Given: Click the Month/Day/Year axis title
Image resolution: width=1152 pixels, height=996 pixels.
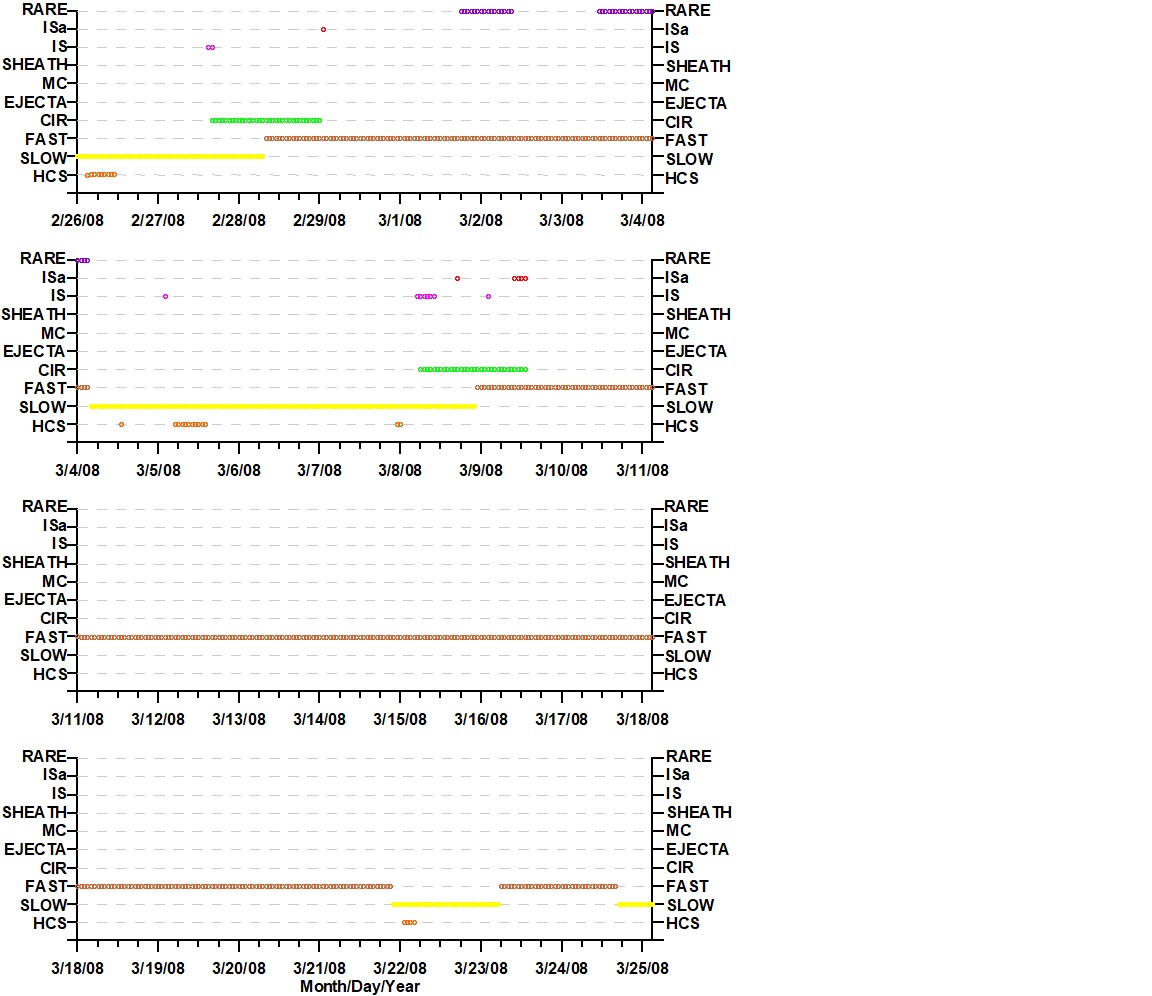Looking at the screenshot, I should (360, 986).
